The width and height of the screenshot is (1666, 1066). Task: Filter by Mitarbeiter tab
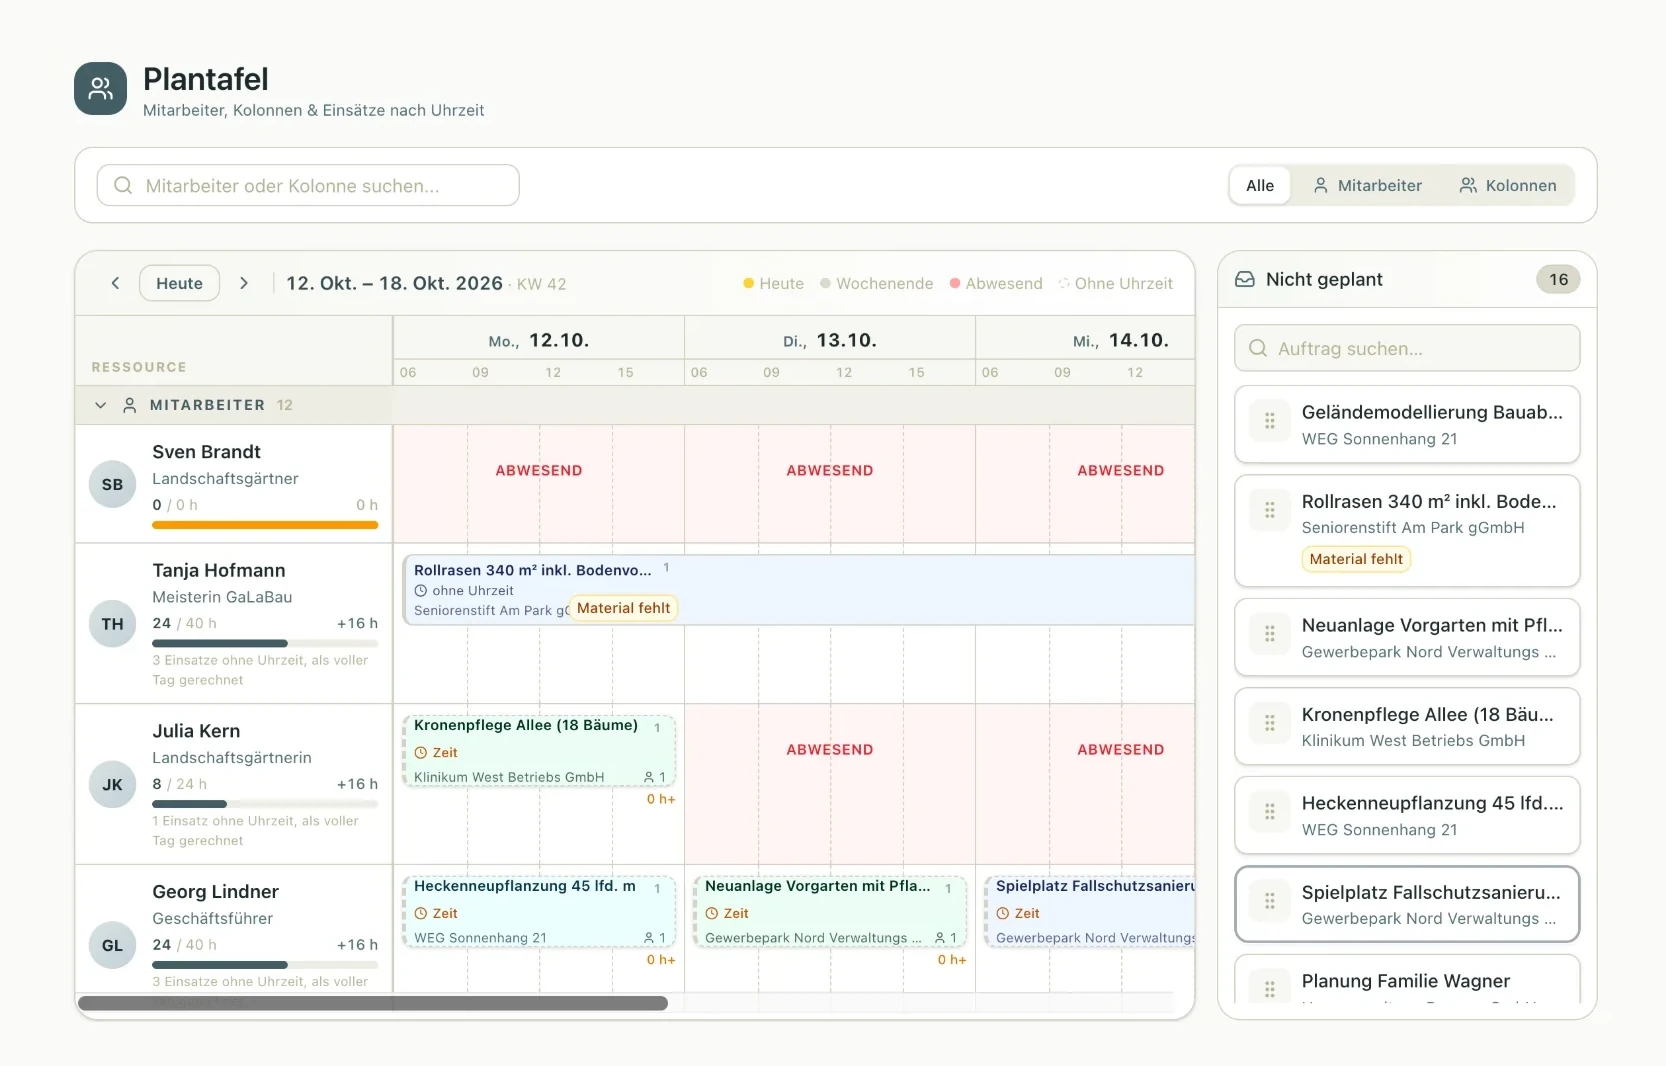tap(1367, 185)
